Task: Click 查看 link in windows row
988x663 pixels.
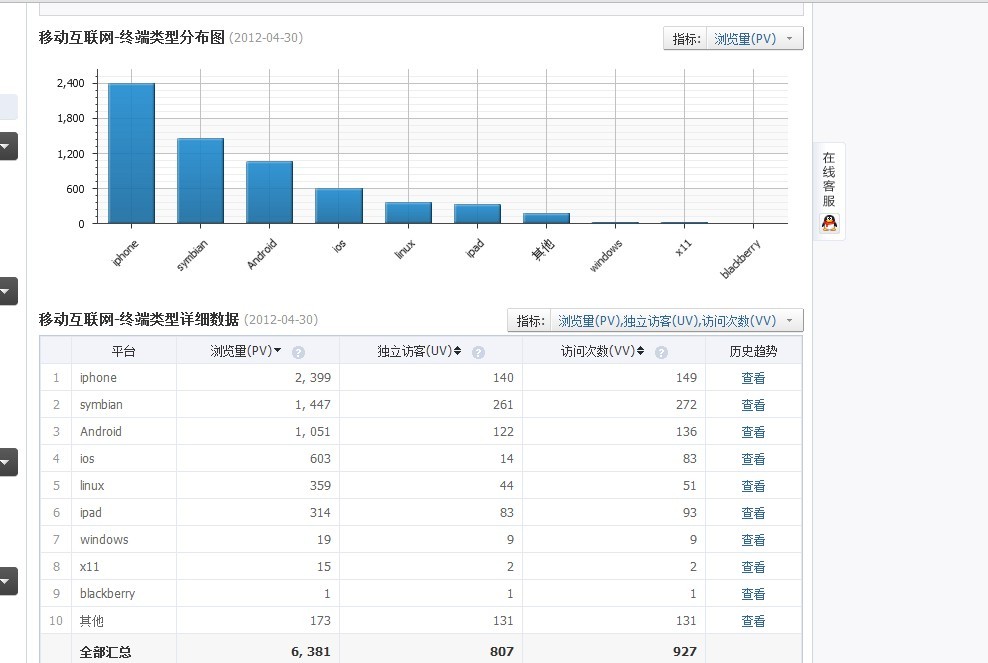Action: click(753, 540)
